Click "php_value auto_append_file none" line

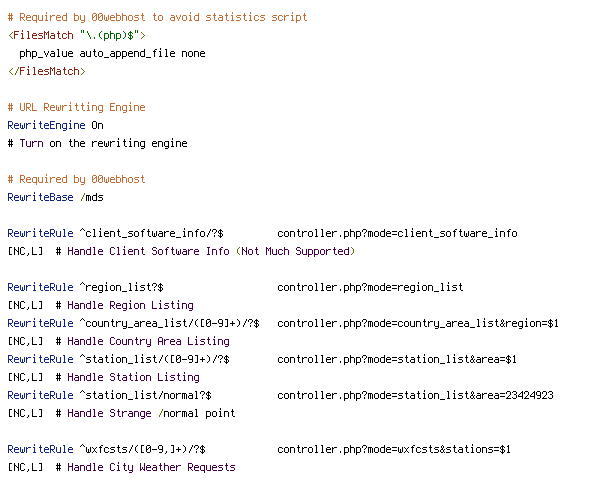tap(112, 54)
